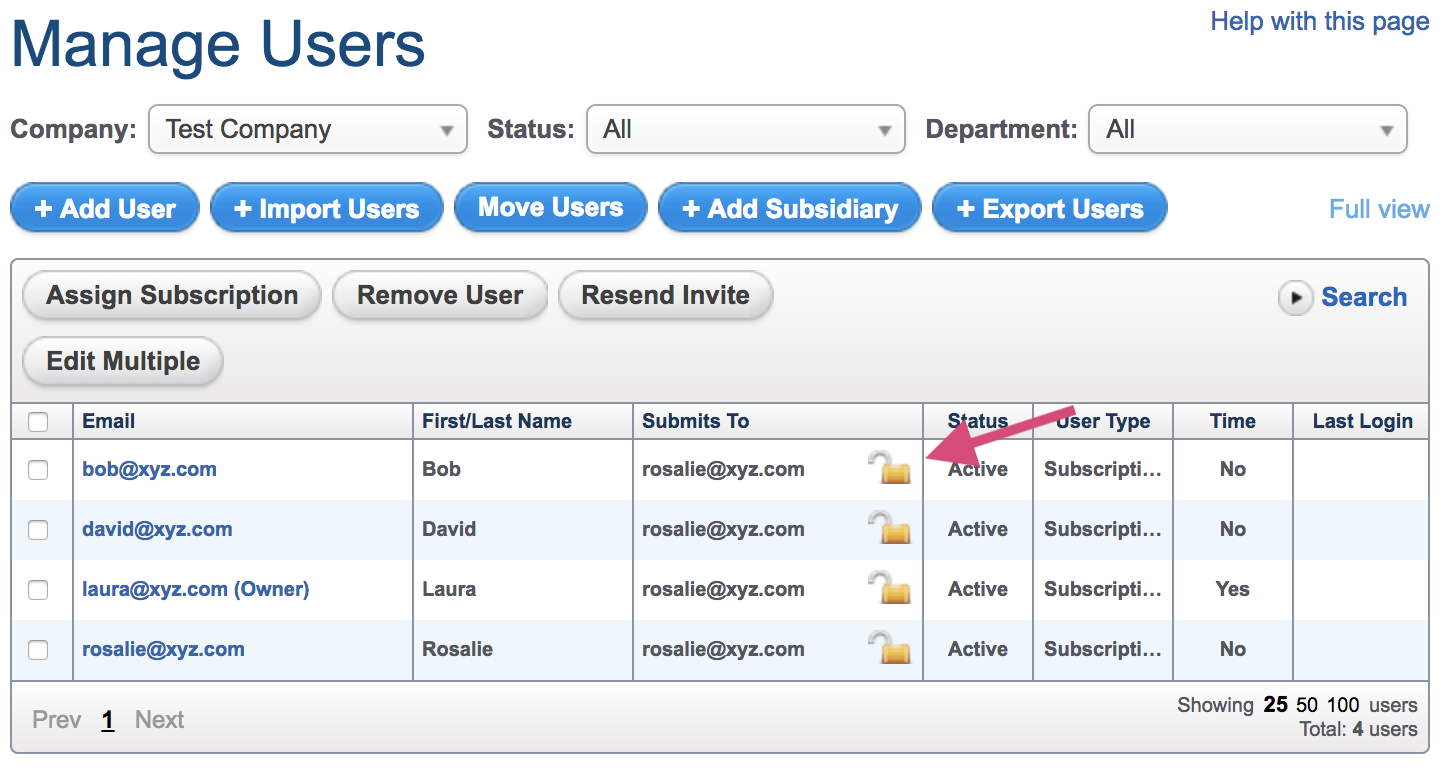Click the Move Users button

tap(551, 207)
